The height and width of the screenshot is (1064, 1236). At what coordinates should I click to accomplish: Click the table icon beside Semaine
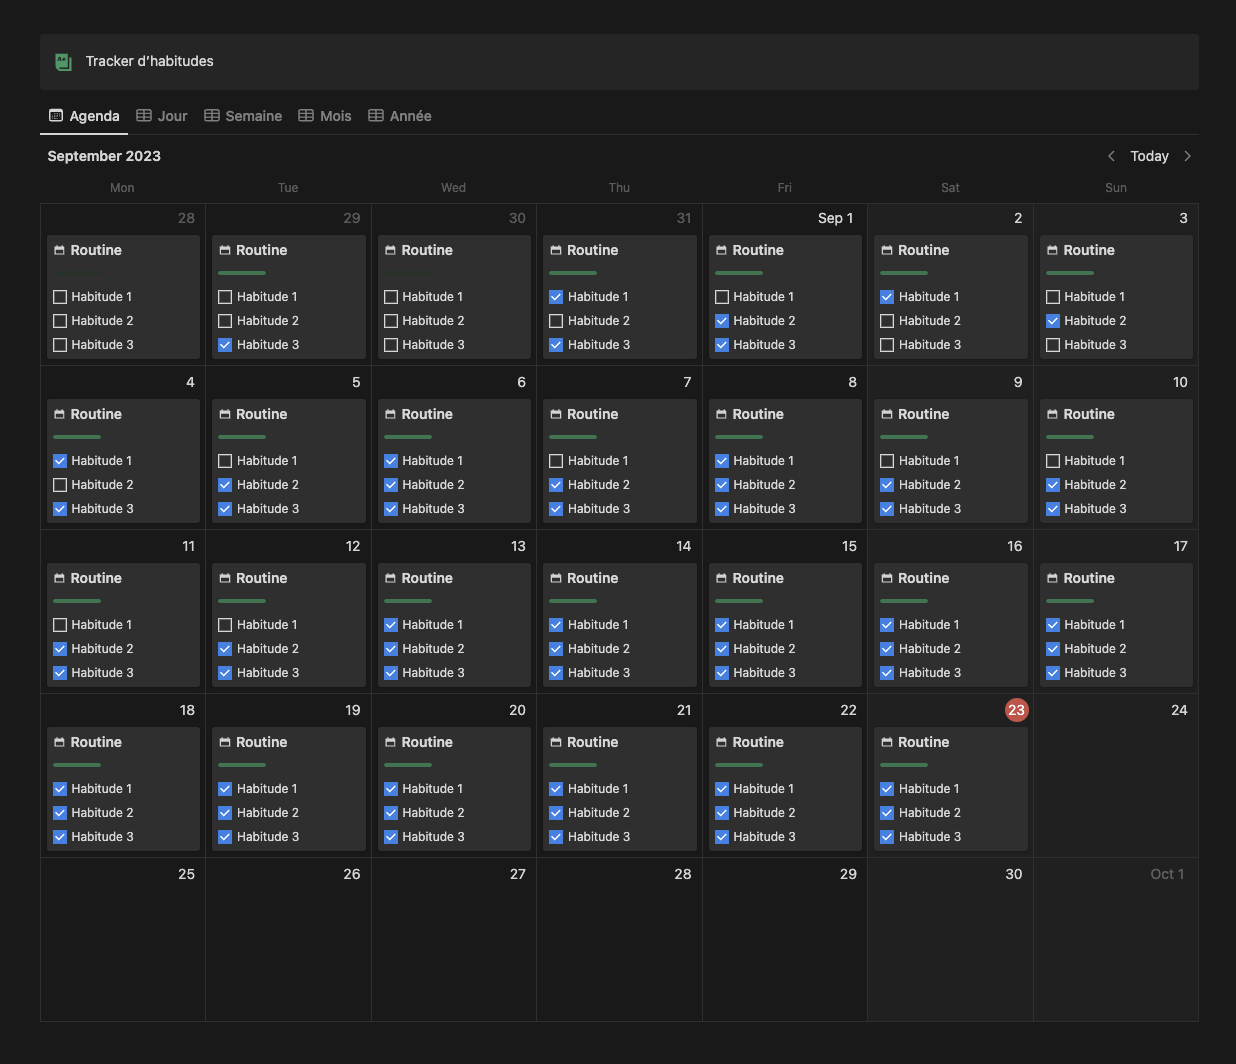(212, 116)
